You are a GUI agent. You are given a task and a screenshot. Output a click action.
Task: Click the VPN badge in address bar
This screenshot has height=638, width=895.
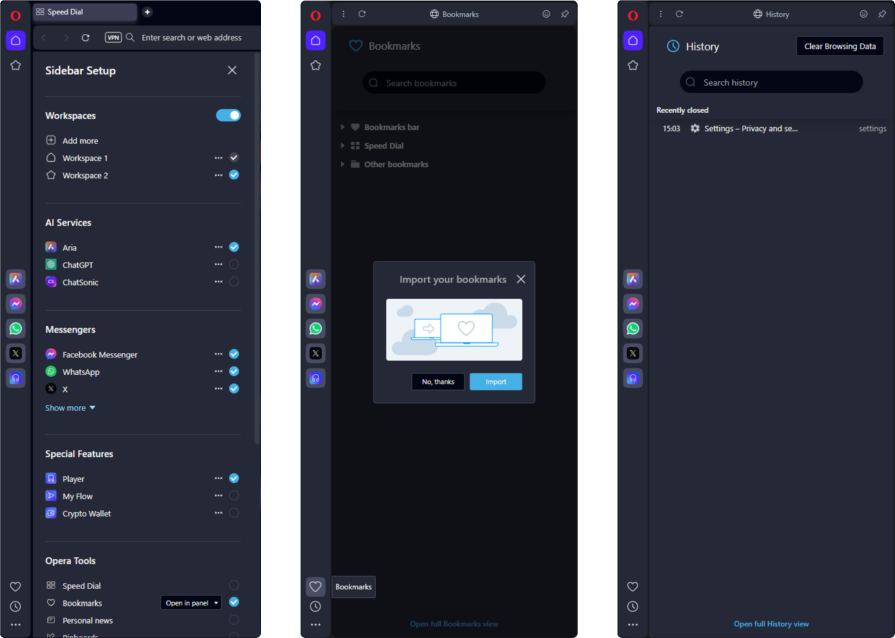pyautogui.click(x=113, y=37)
